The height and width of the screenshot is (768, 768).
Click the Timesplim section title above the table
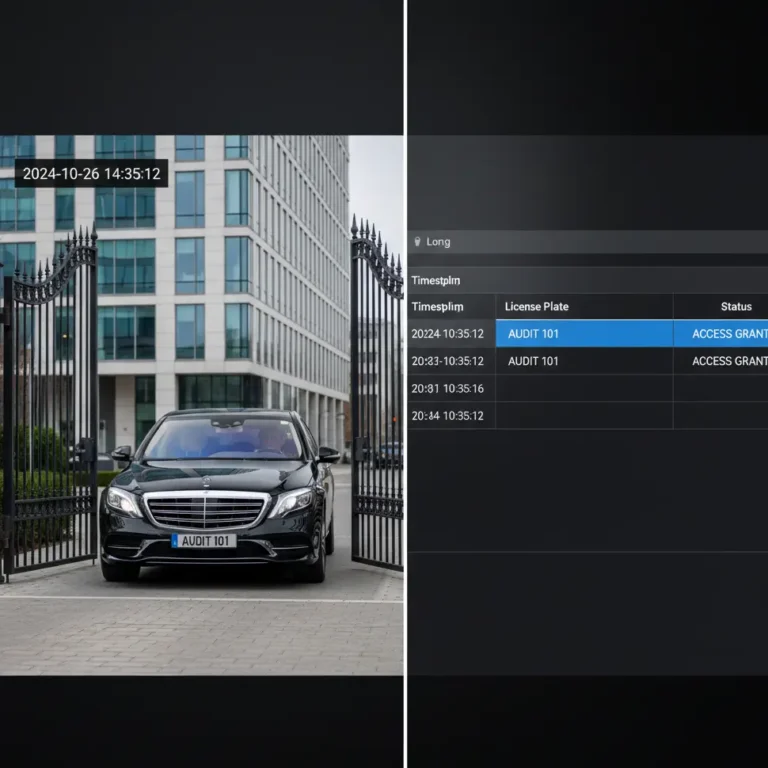pos(437,281)
